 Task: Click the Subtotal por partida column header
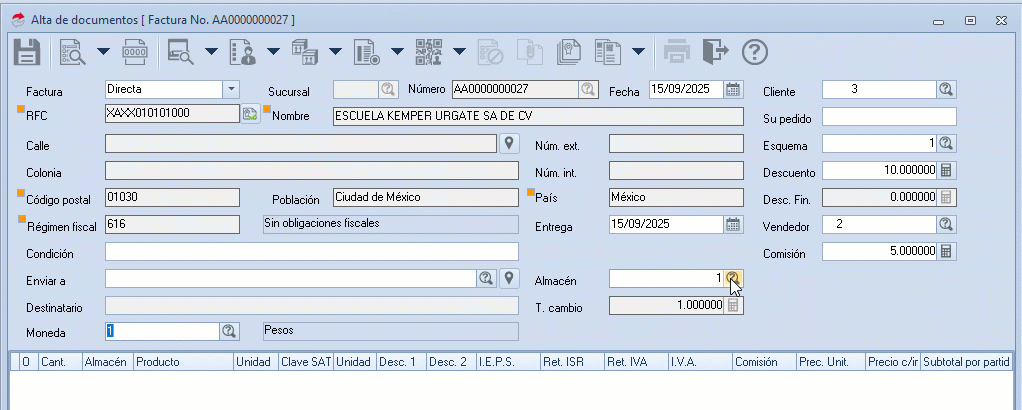pos(966,362)
